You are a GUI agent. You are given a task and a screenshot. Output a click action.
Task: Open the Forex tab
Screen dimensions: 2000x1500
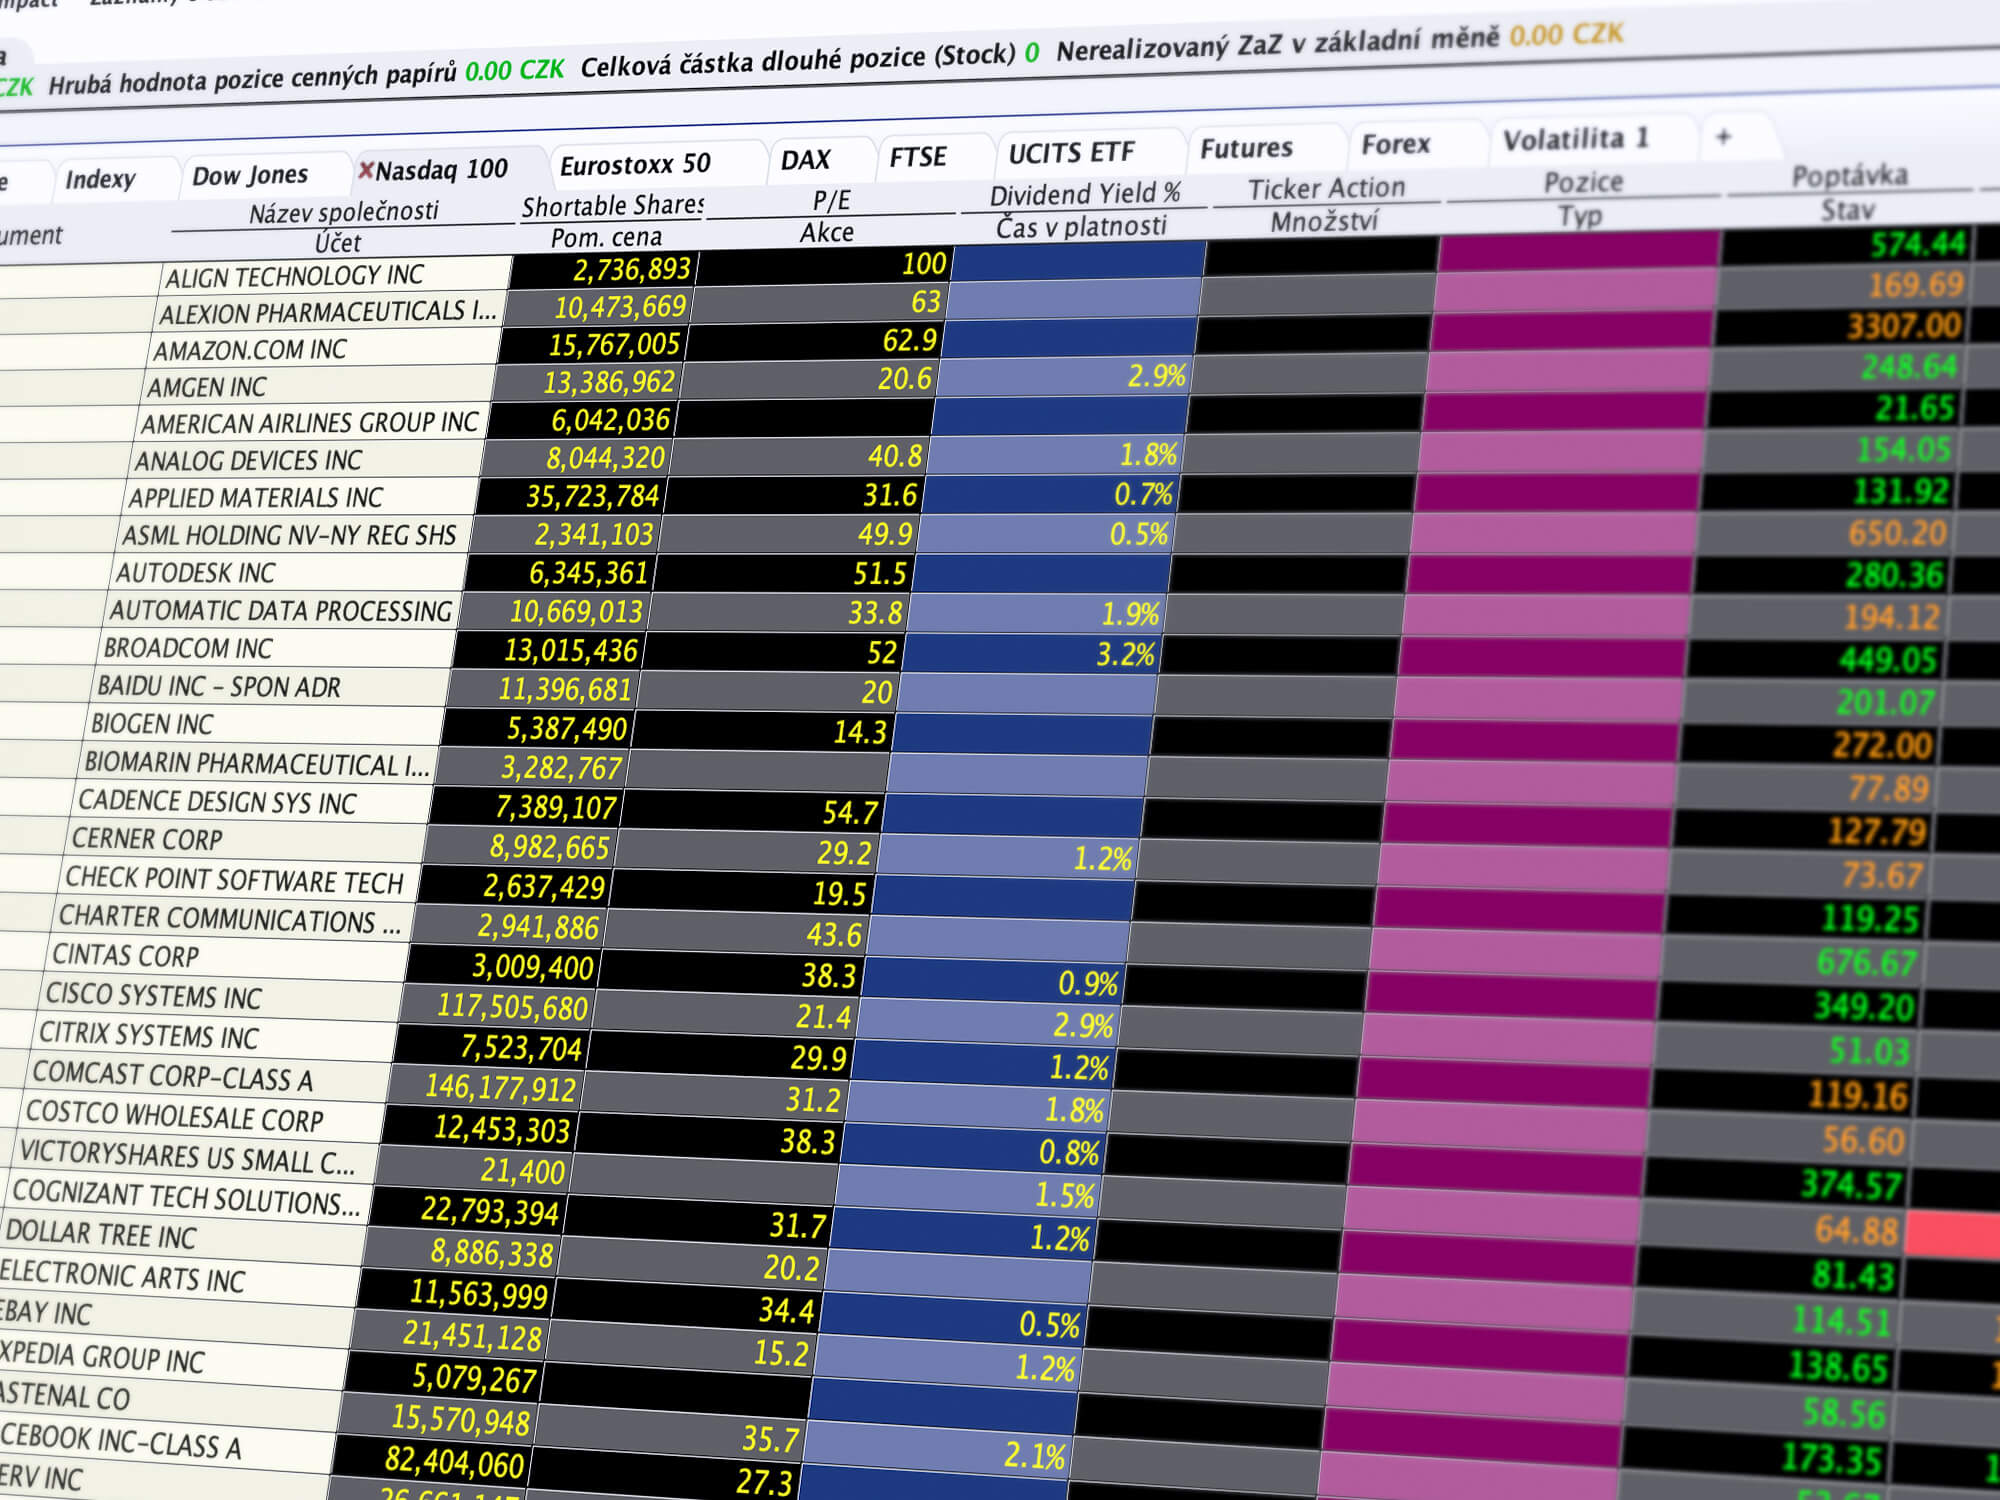[1396, 145]
